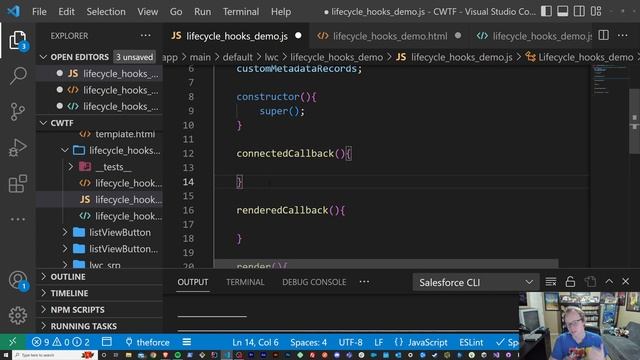
Task: Open the View menu
Action: click(x=147, y=11)
